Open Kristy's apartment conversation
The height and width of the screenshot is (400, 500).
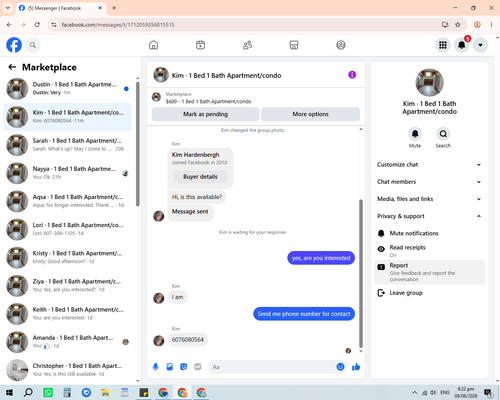pyautogui.click(x=67, y=257)
